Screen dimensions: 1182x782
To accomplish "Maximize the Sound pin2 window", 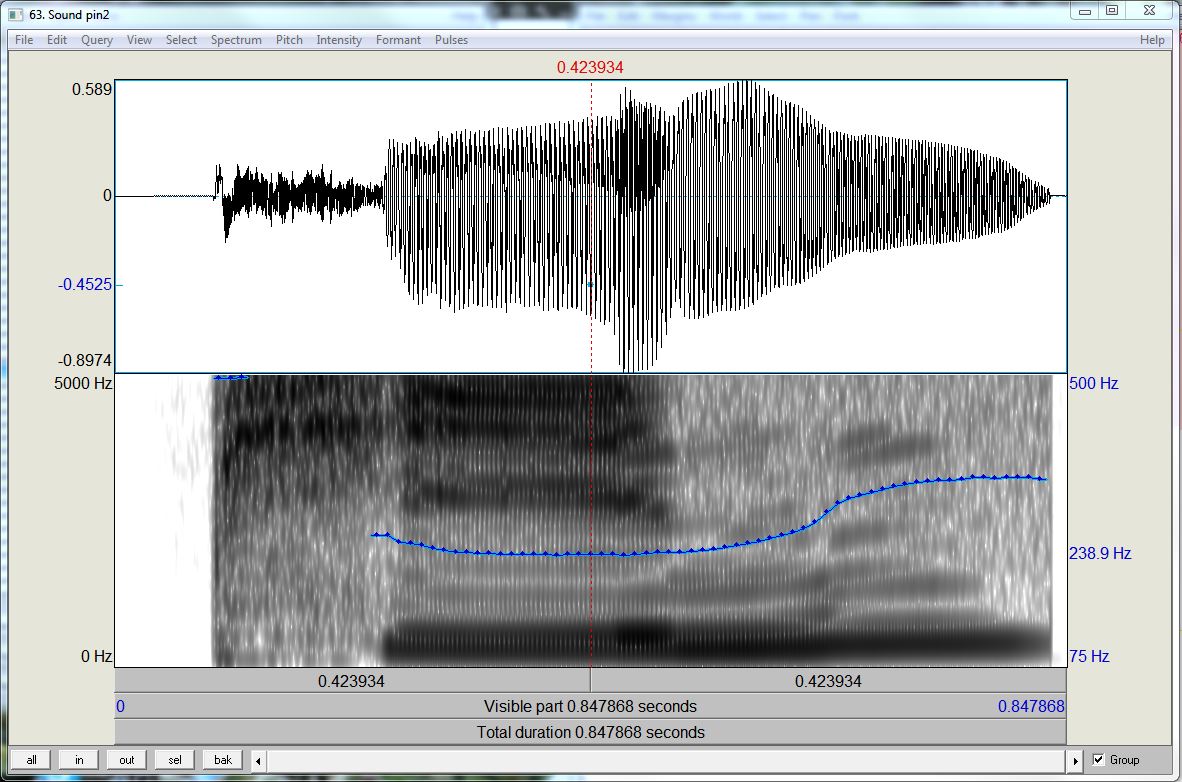I will point(1112,11).
